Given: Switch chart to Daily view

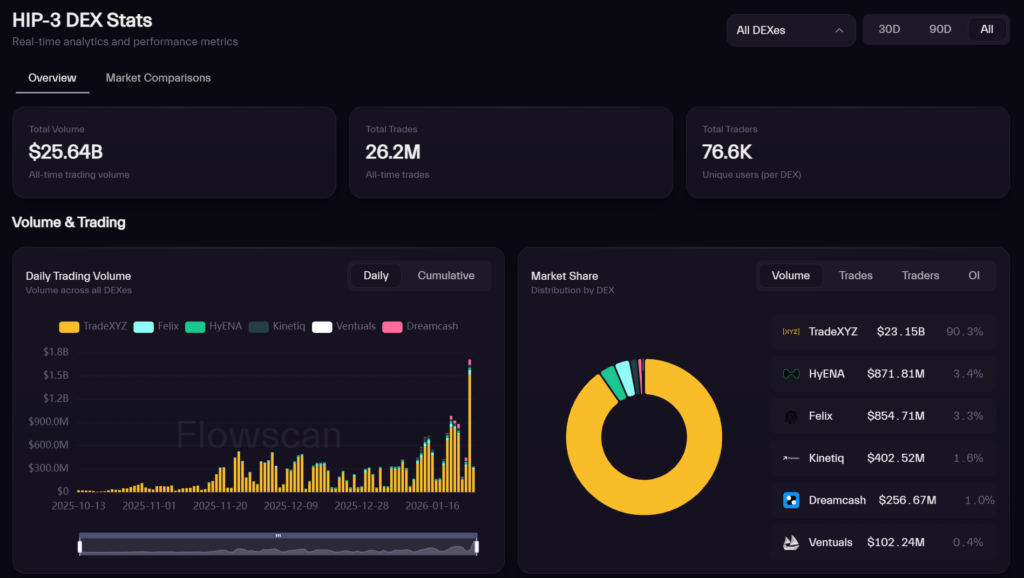Looking at the screenshot, I should pyautogui.click(x=376, y=276).
